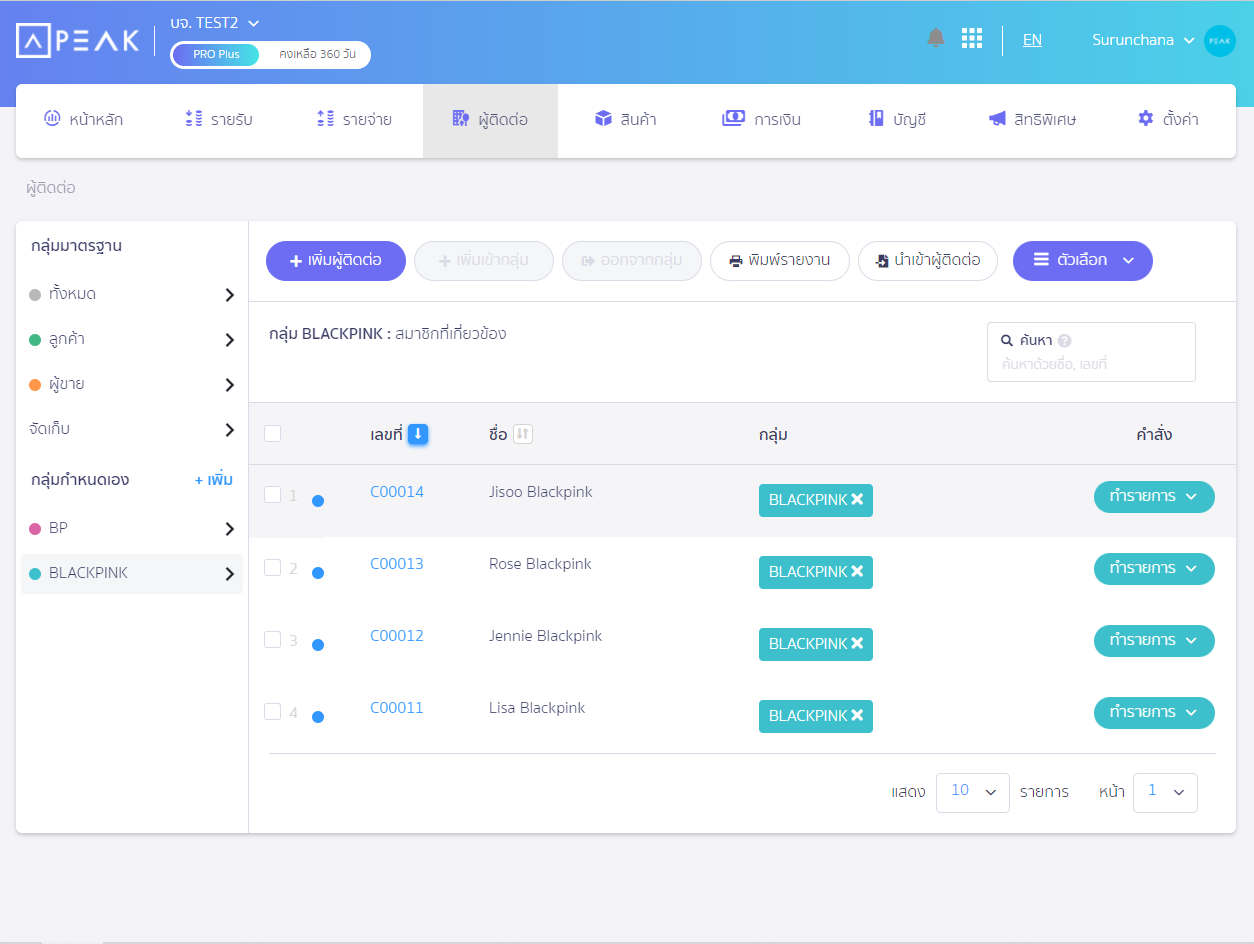
Task: Add a custom group with + เพิ่ม
Action: coord(214,480)
